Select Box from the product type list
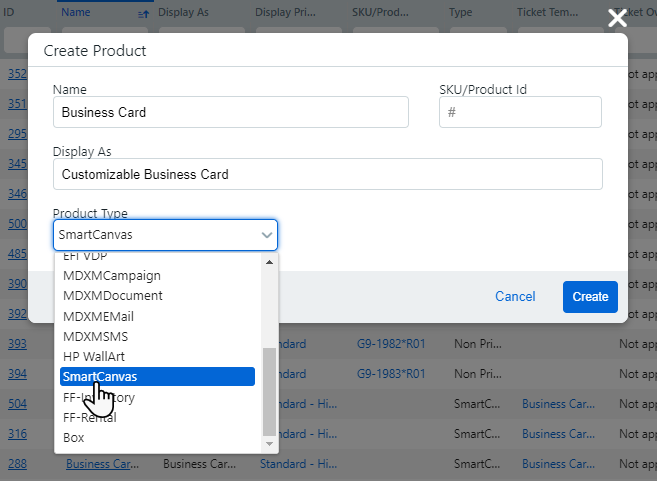This screenshot has height=481, width=657. tap(73, 437)
